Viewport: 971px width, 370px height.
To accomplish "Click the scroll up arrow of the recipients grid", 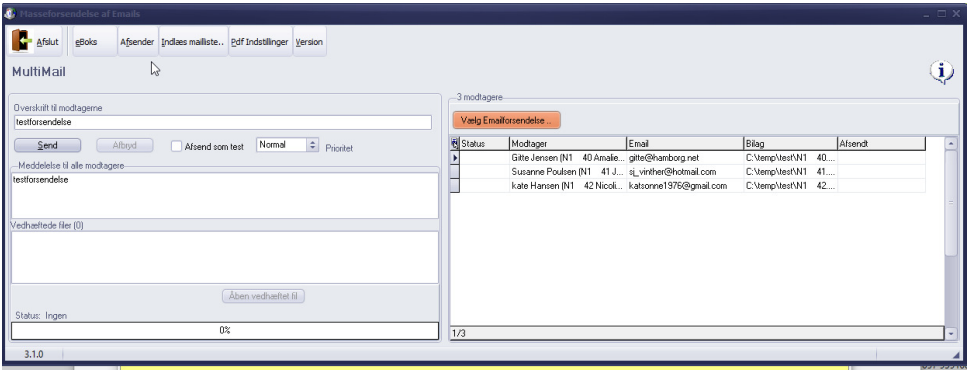I will pos(951,144).
